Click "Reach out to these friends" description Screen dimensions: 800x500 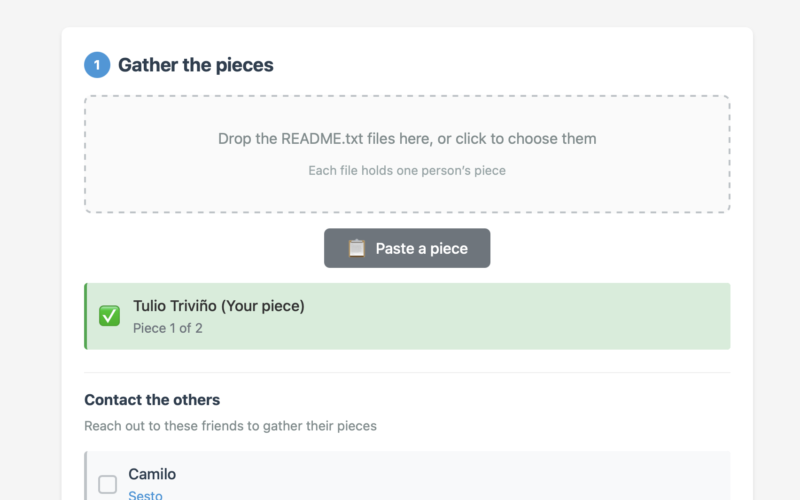(230, 426)
